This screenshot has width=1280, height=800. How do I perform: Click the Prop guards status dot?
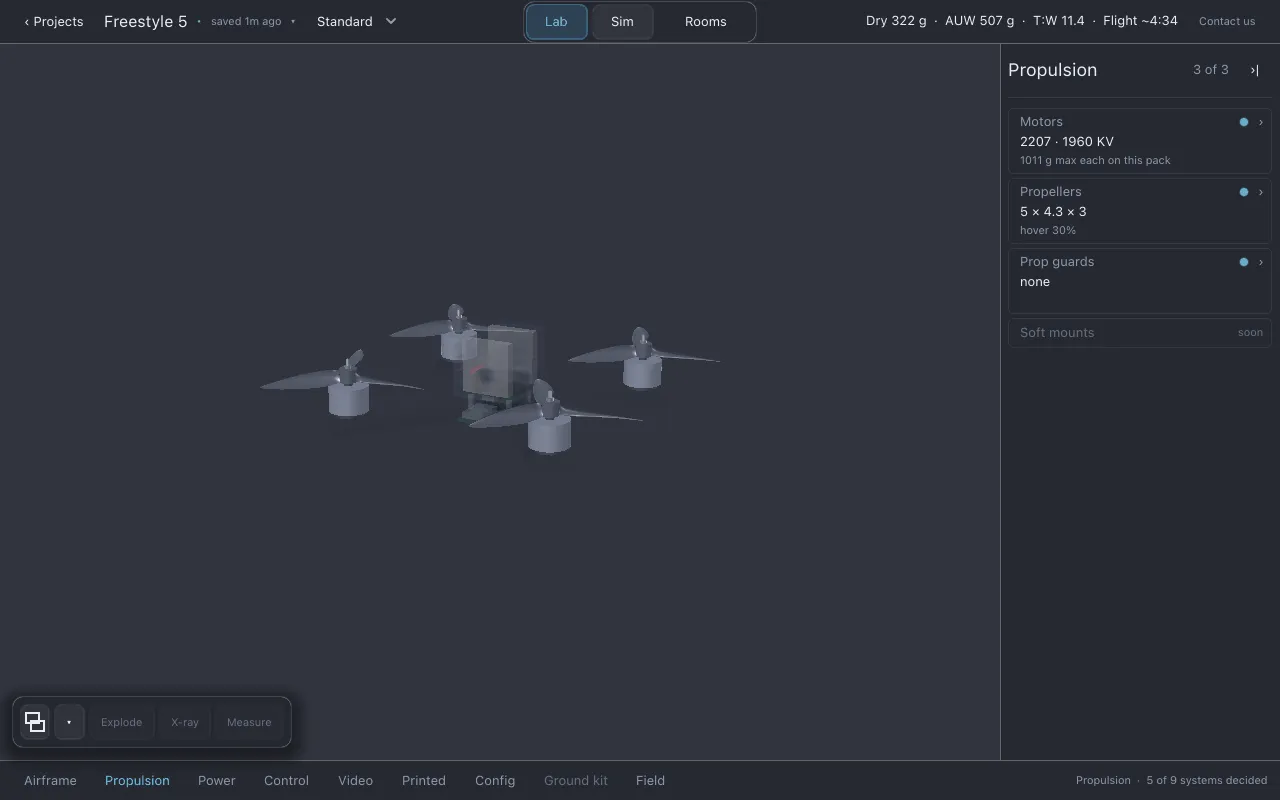pos(1244,262)
